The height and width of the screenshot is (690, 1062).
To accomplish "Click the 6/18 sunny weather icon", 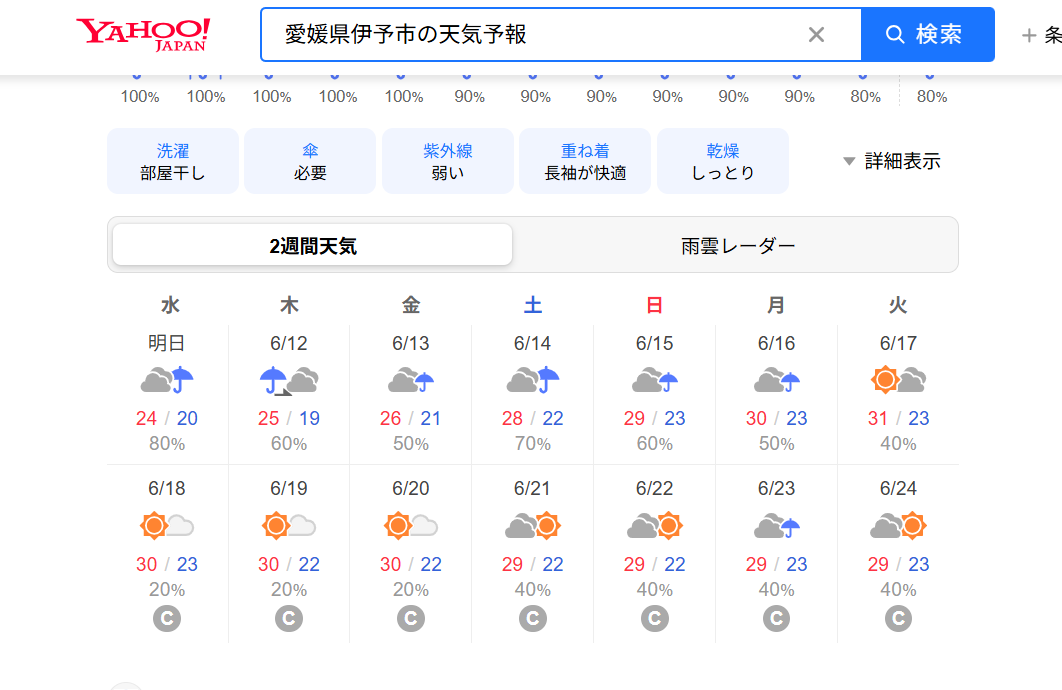I will tap(167, 525).
